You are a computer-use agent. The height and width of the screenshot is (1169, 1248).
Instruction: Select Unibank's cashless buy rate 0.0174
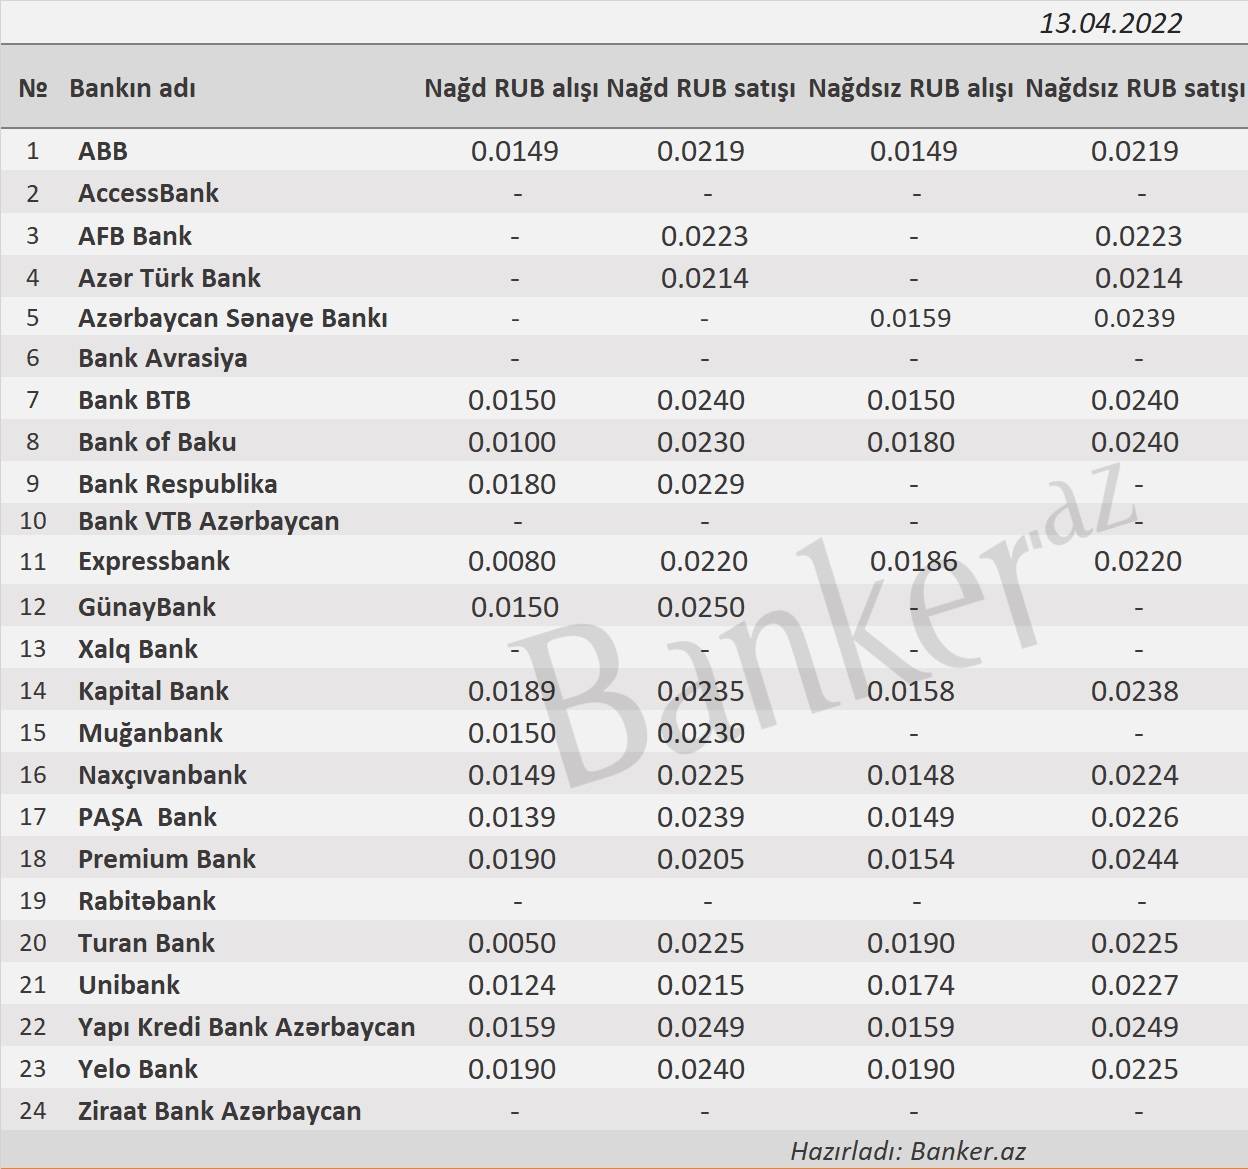point(911,985)
